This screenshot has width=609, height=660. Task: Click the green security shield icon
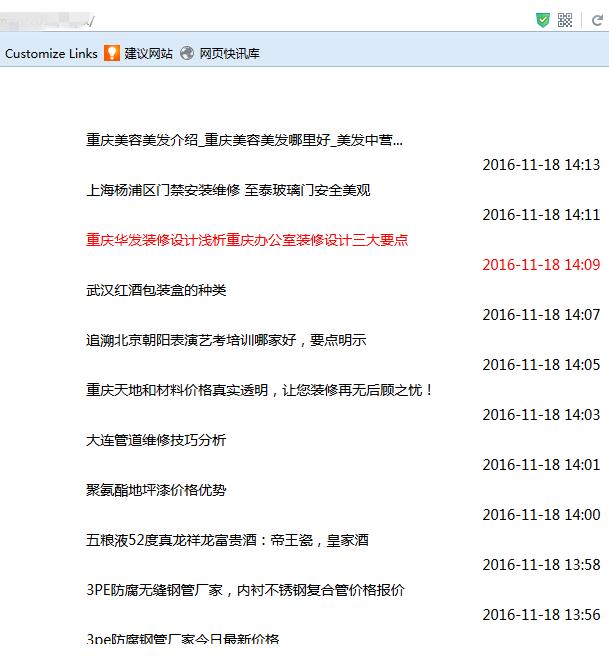coord(543,20)
